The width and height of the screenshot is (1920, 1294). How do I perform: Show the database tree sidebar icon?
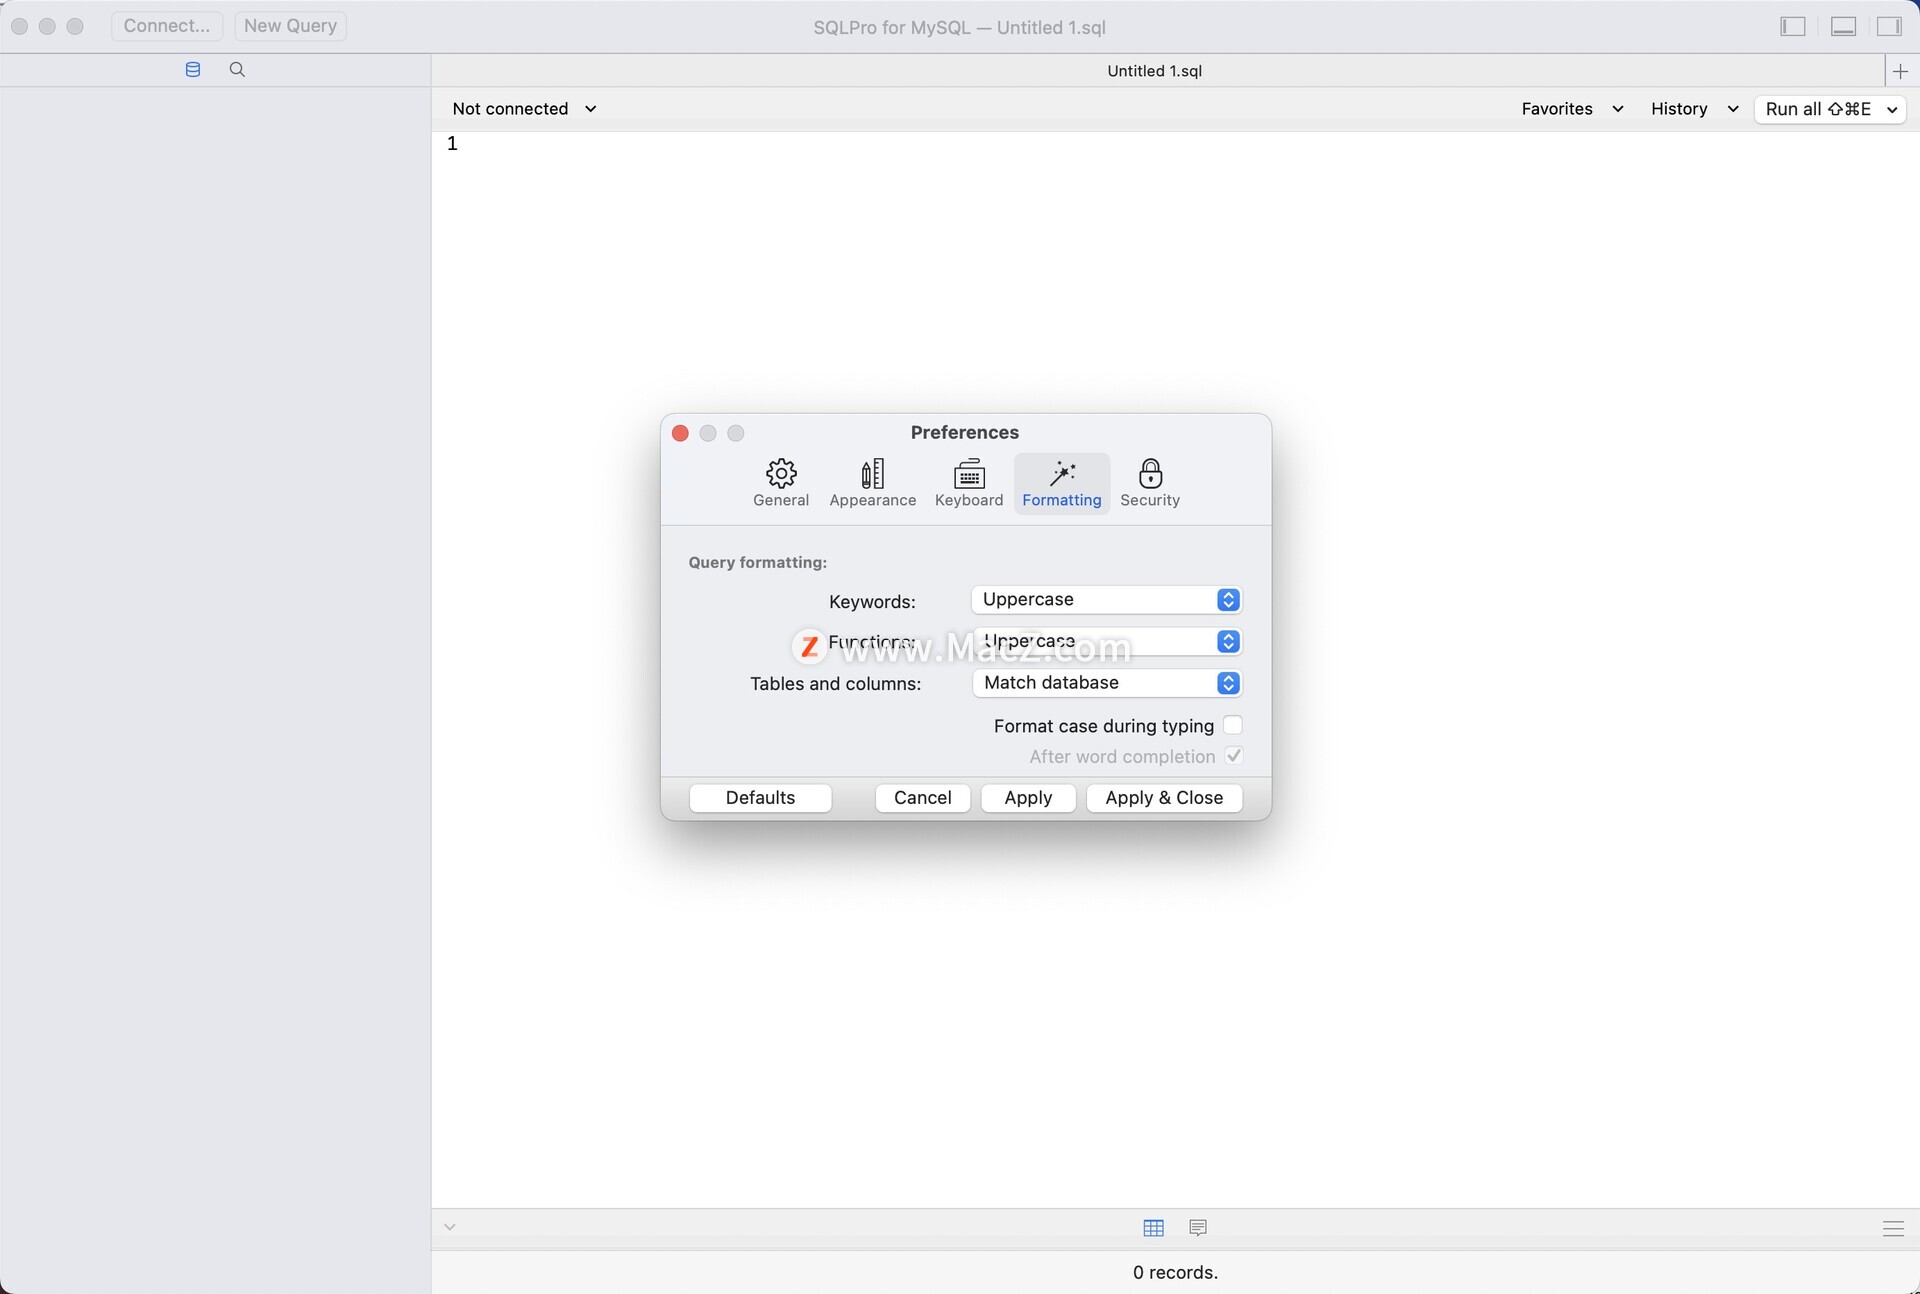pyautogui.click(x=193, y=70)
